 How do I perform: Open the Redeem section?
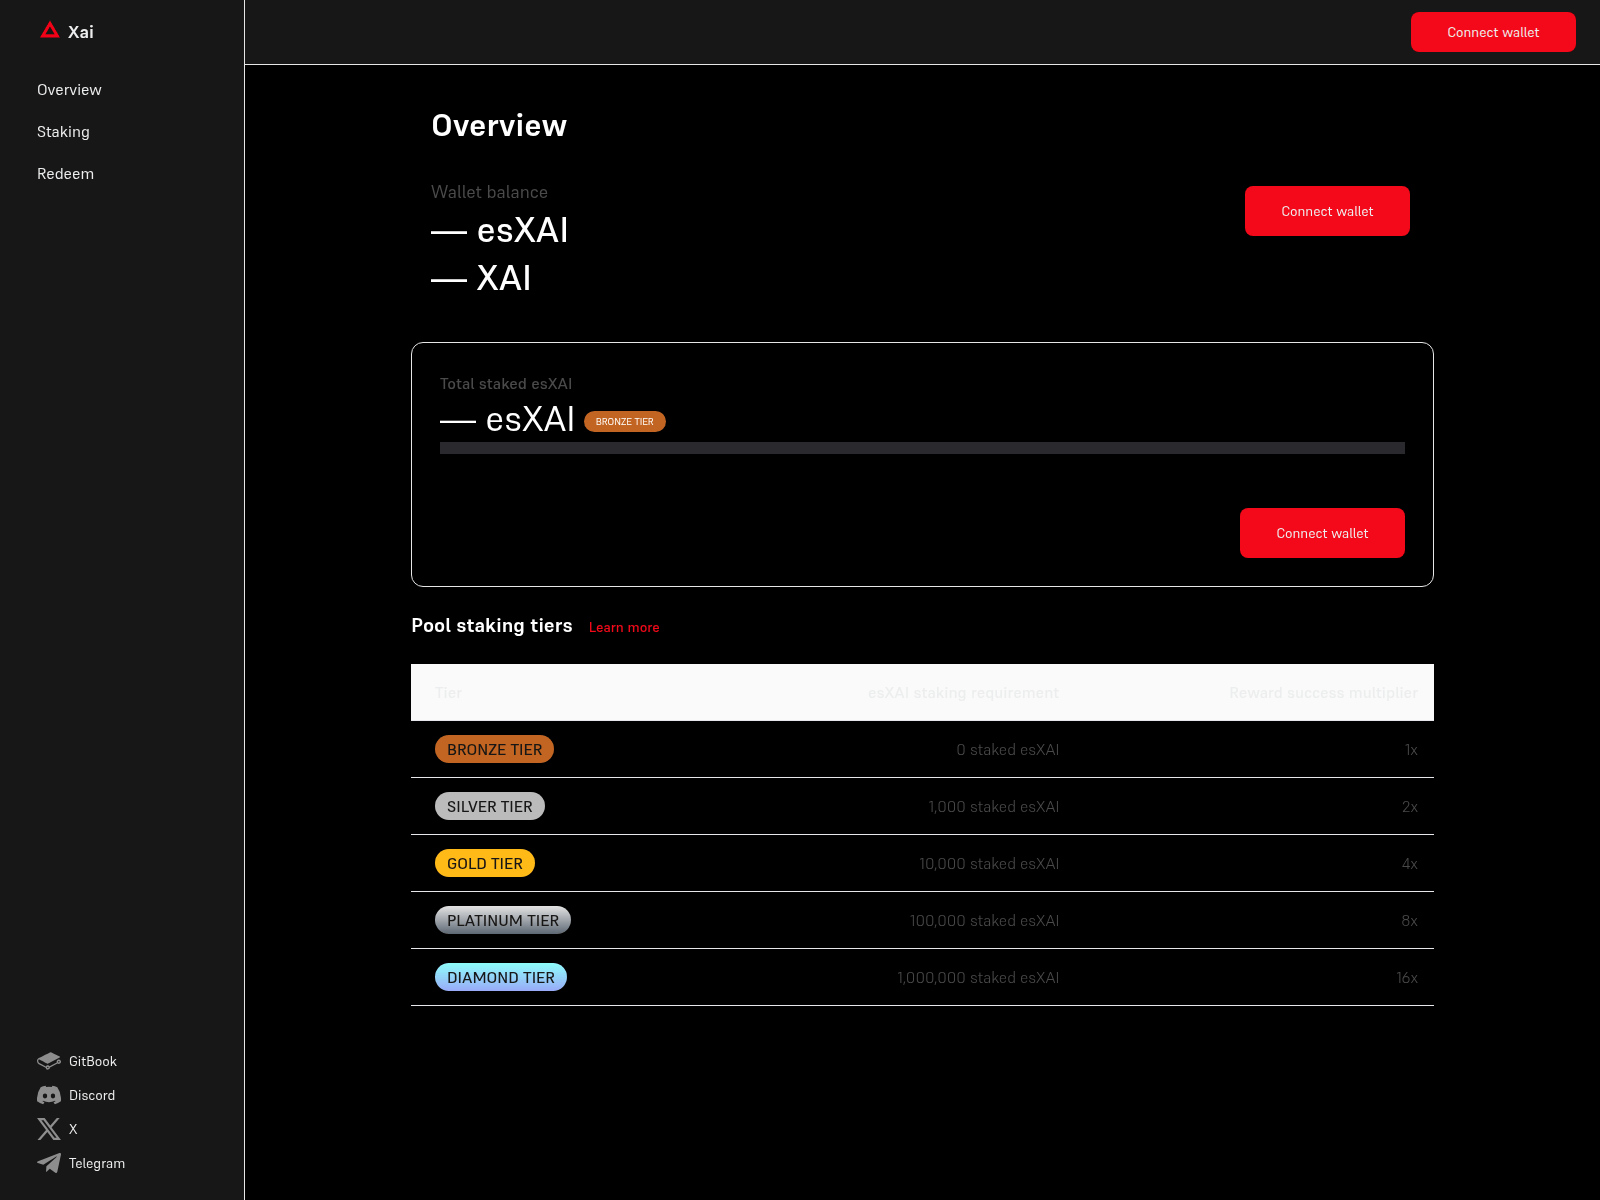65,173
